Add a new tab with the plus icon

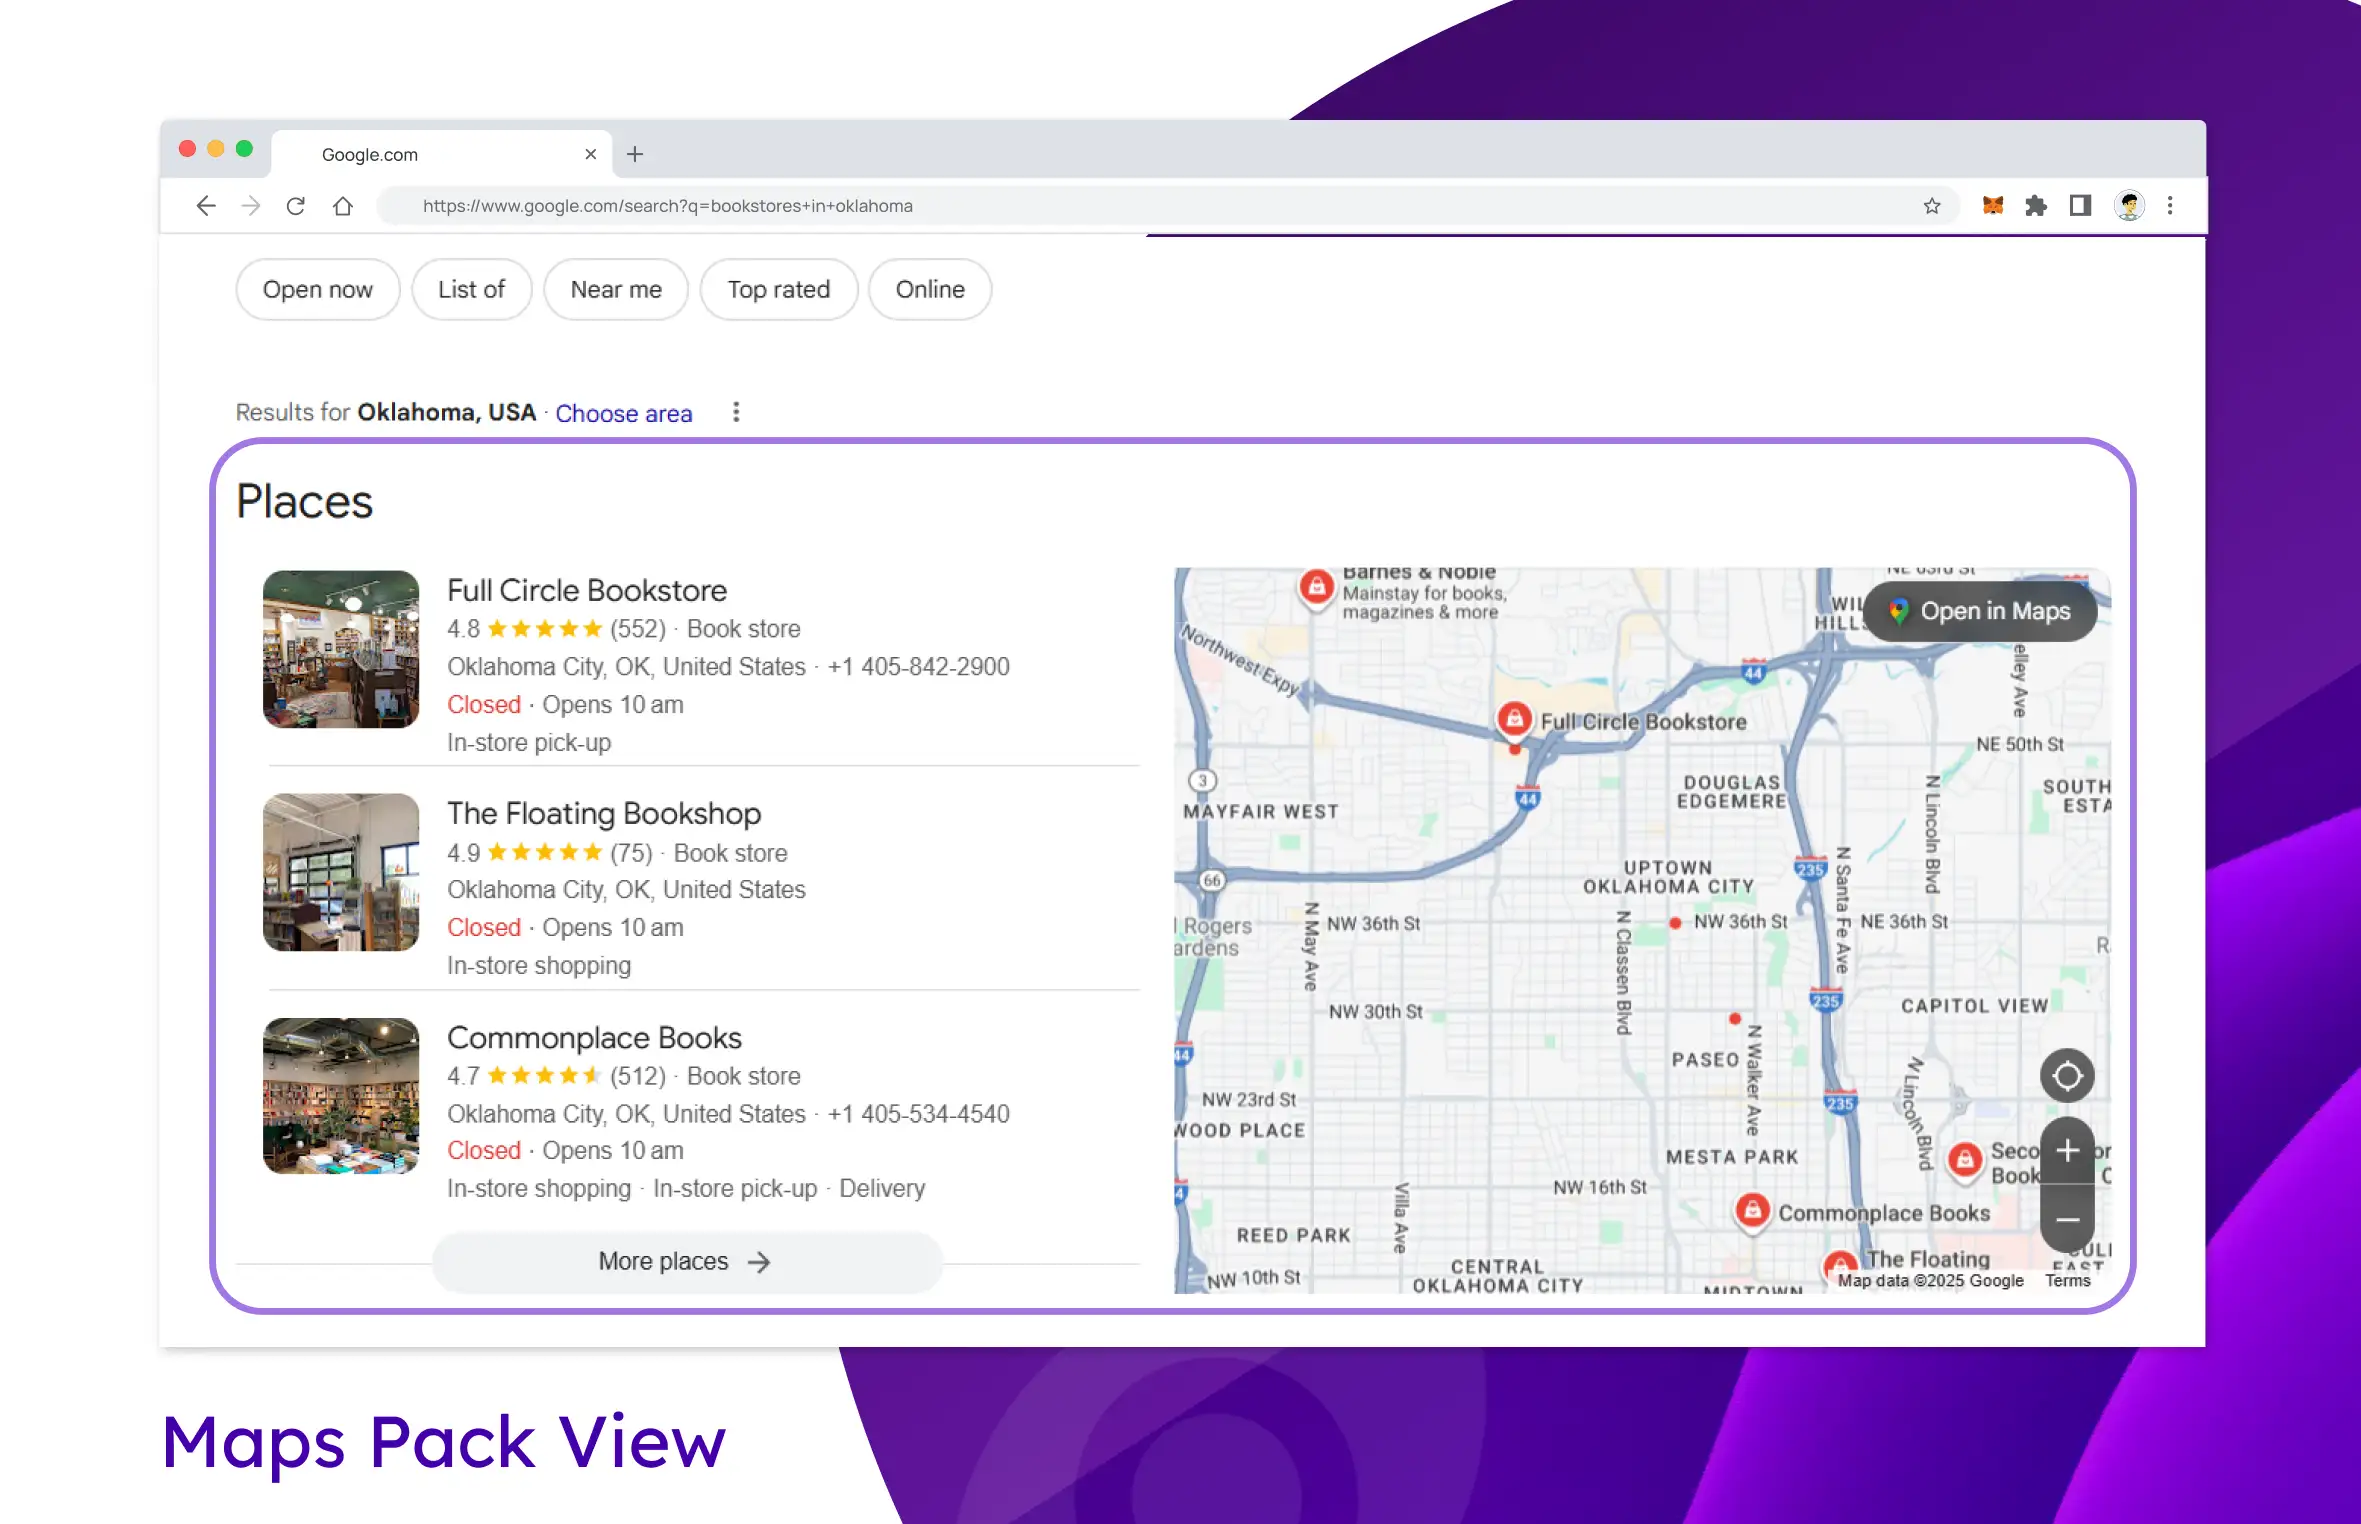click(x=635, y=154)
